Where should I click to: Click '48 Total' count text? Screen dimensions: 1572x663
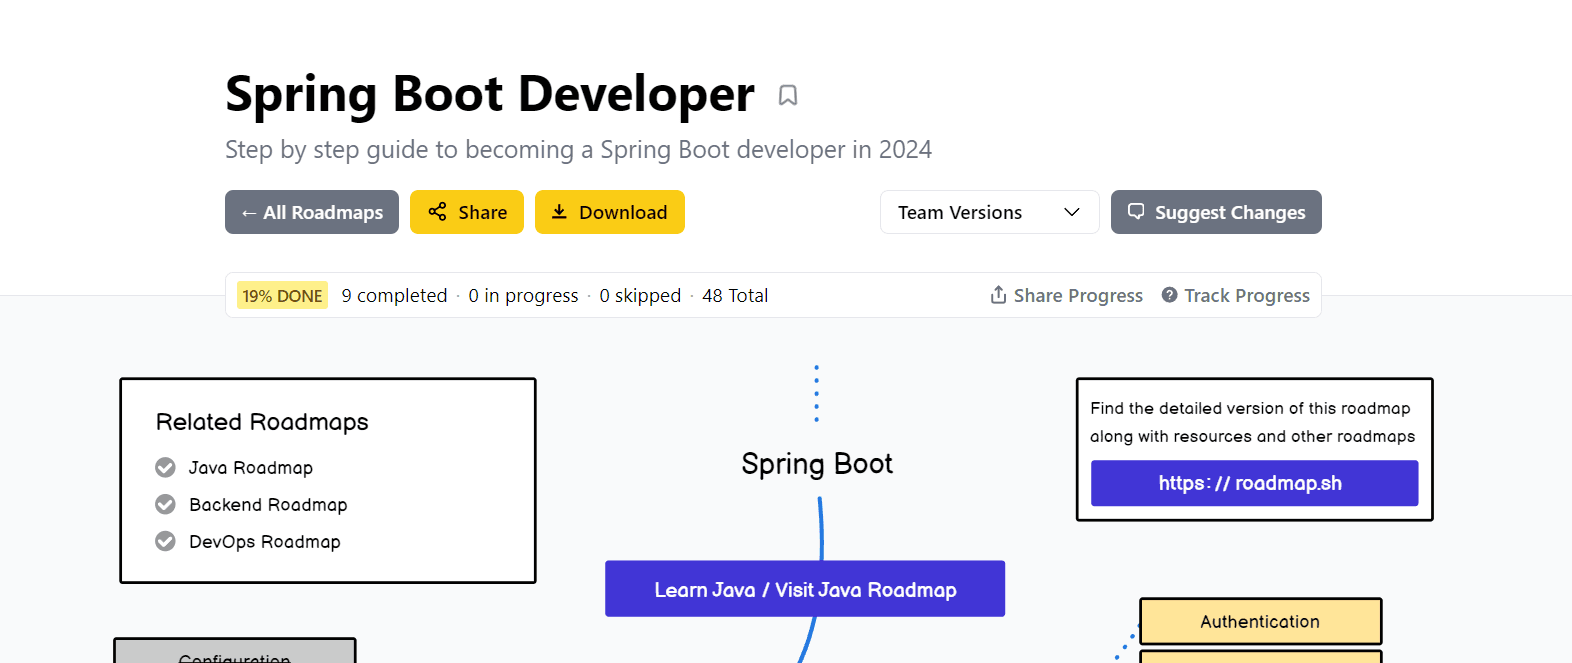735,295
